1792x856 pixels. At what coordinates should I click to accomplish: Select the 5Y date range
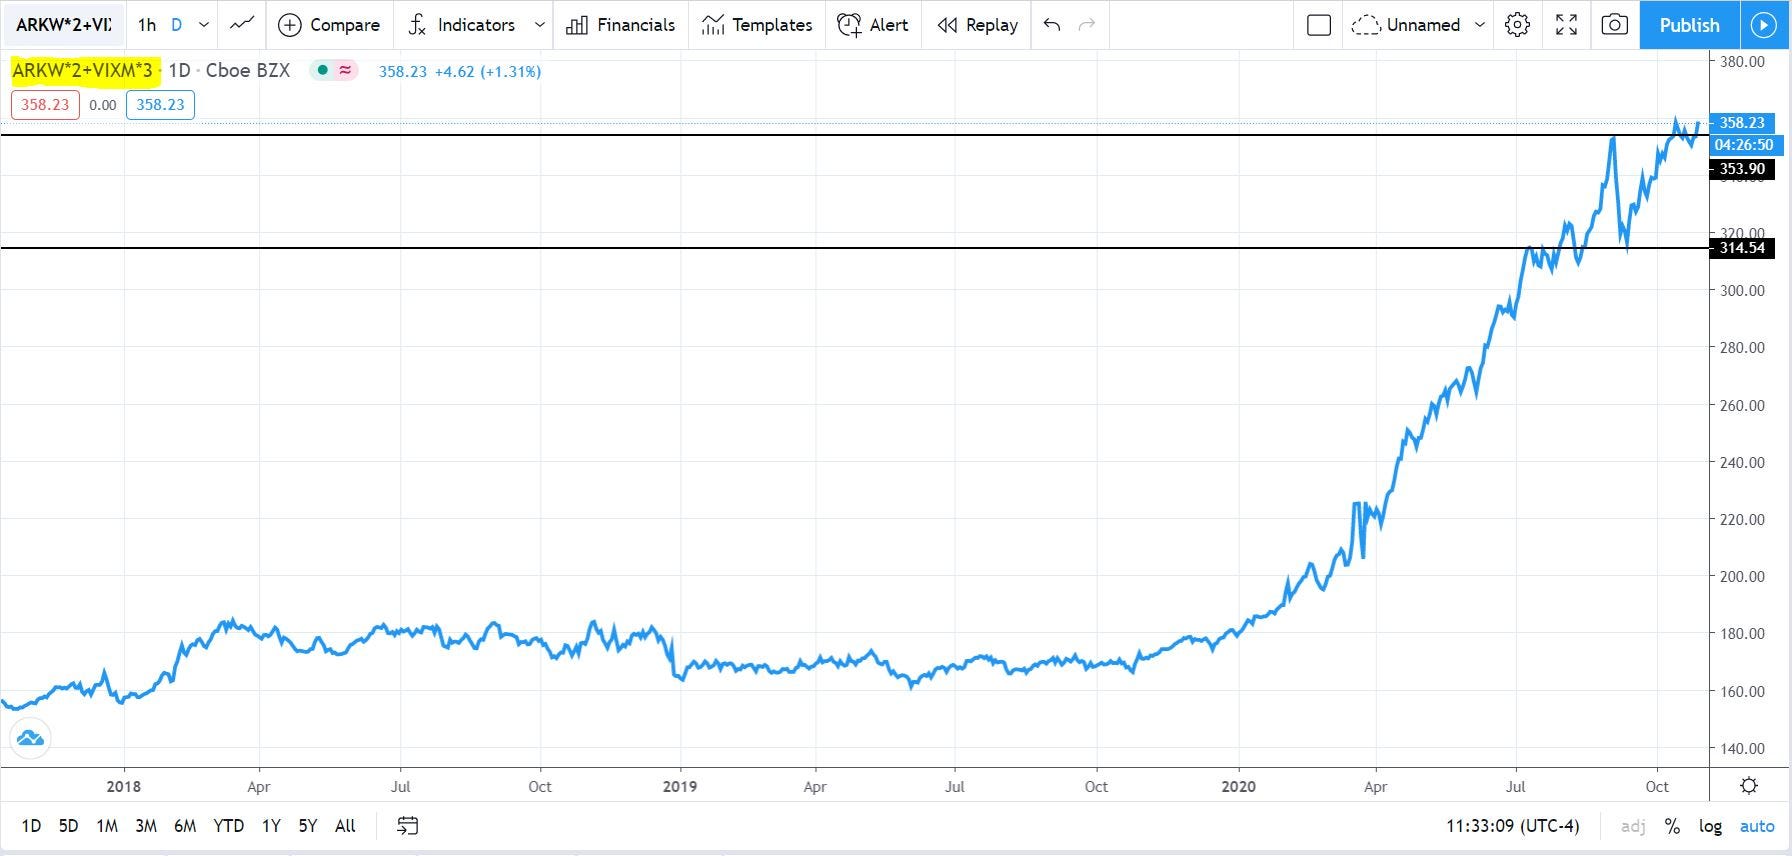[x=308, y=826]
